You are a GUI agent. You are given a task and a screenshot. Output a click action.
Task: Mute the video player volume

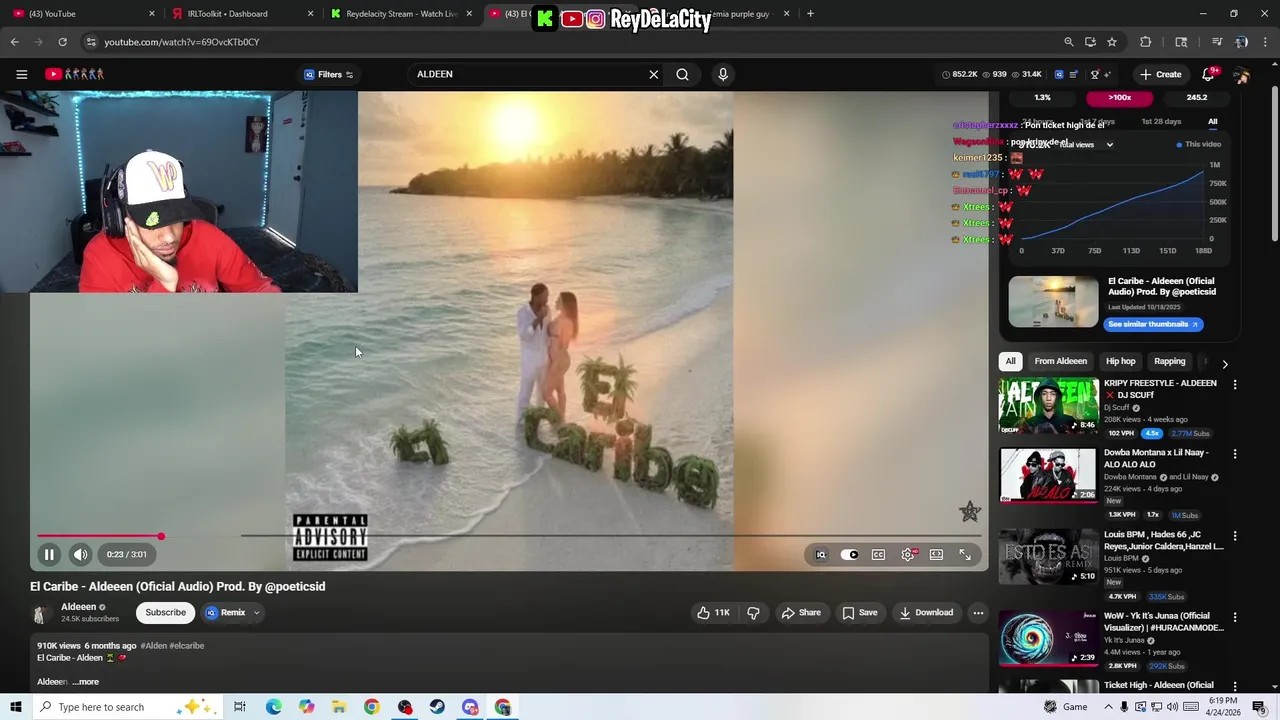coord(81,554)
